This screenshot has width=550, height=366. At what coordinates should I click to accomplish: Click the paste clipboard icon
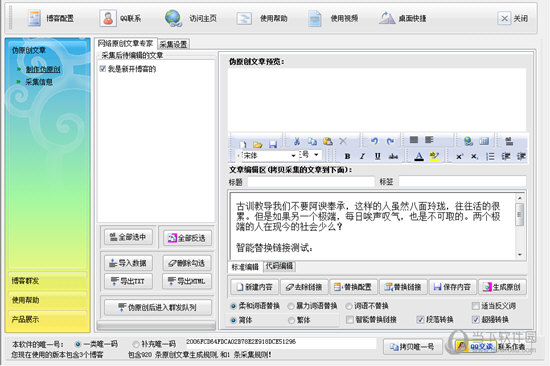pos(328,141)
